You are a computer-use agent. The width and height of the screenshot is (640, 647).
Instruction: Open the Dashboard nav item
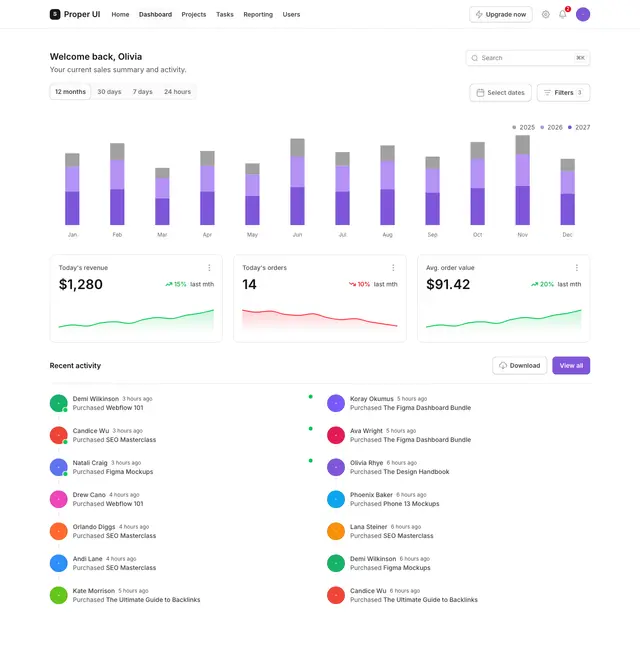coord(155,14)
